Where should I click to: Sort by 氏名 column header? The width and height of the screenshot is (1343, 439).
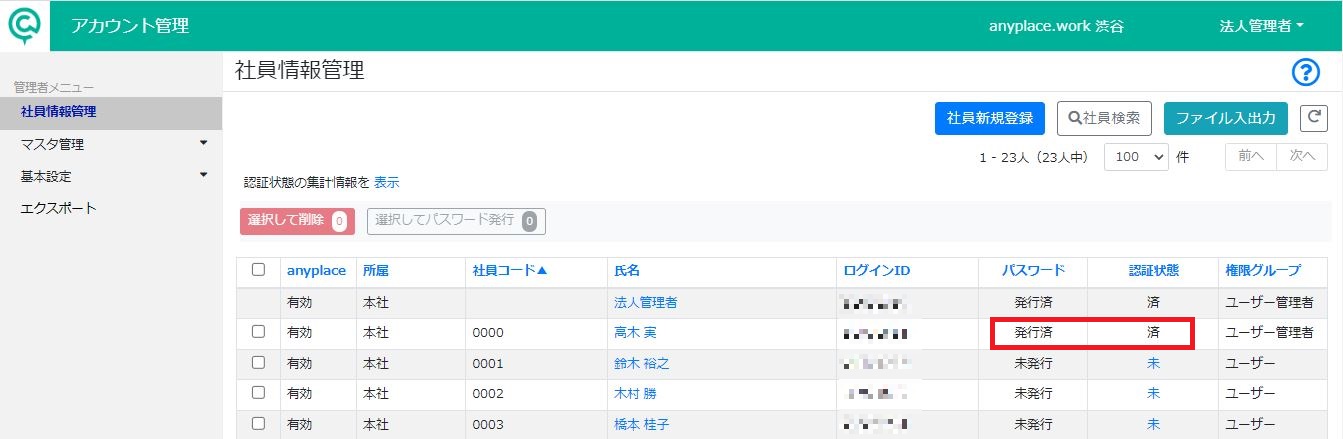point(627,270)
